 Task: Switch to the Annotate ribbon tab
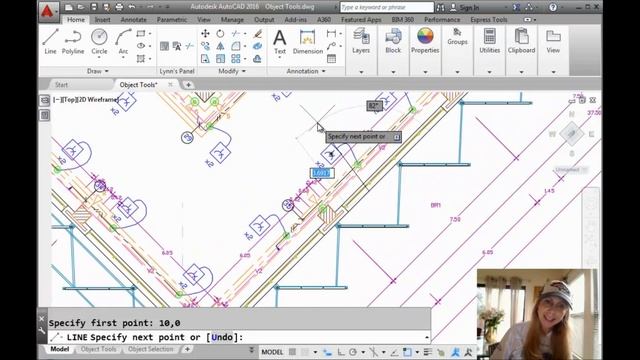pos(133,20)
